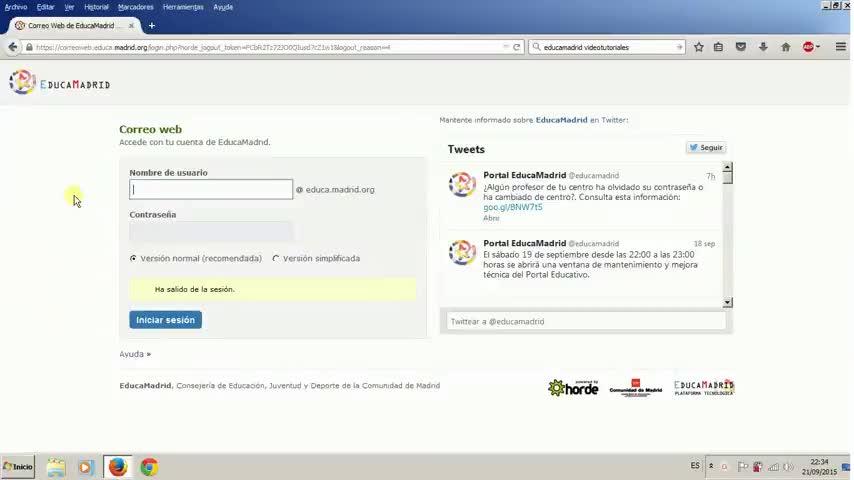Click the Pocket save icon
Image resolution: width=854 pixels, height=480 pixels.
pos(741,47)
